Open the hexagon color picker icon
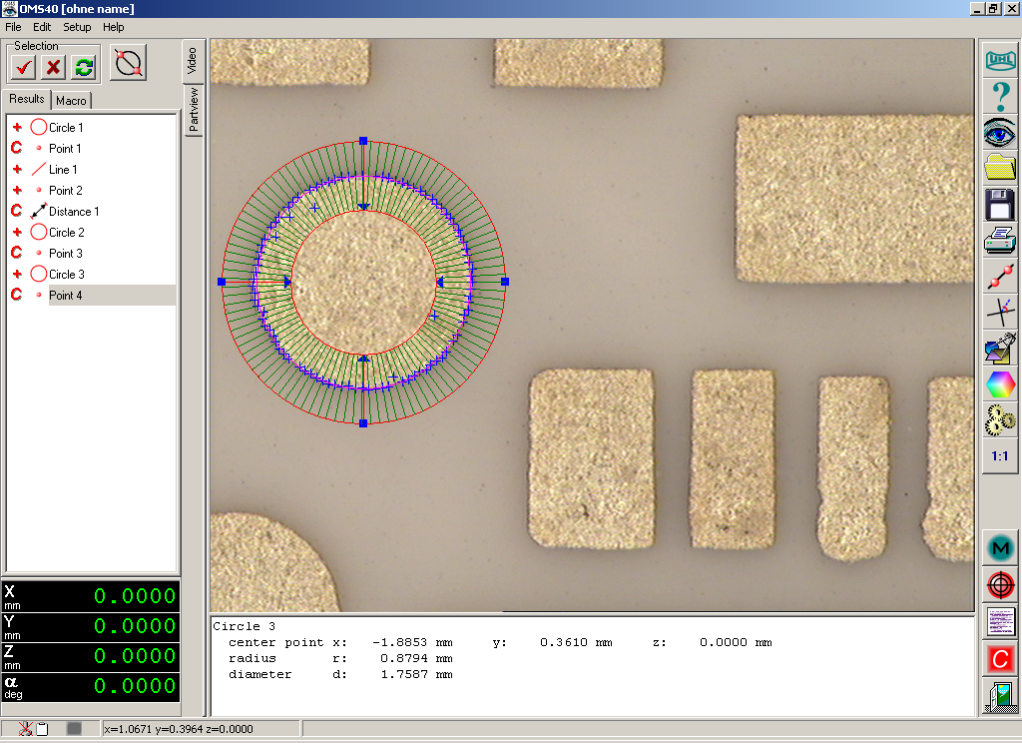 1000,384
